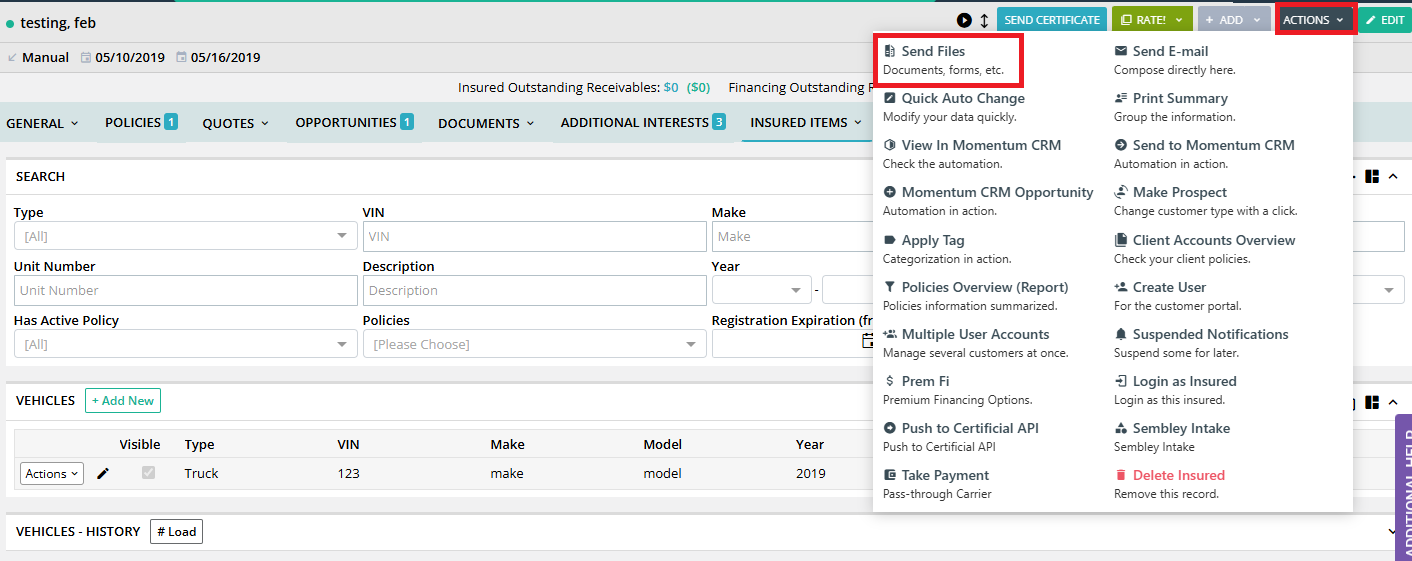
Task: Click the Edit pencil button
Action: [1385, 20]
